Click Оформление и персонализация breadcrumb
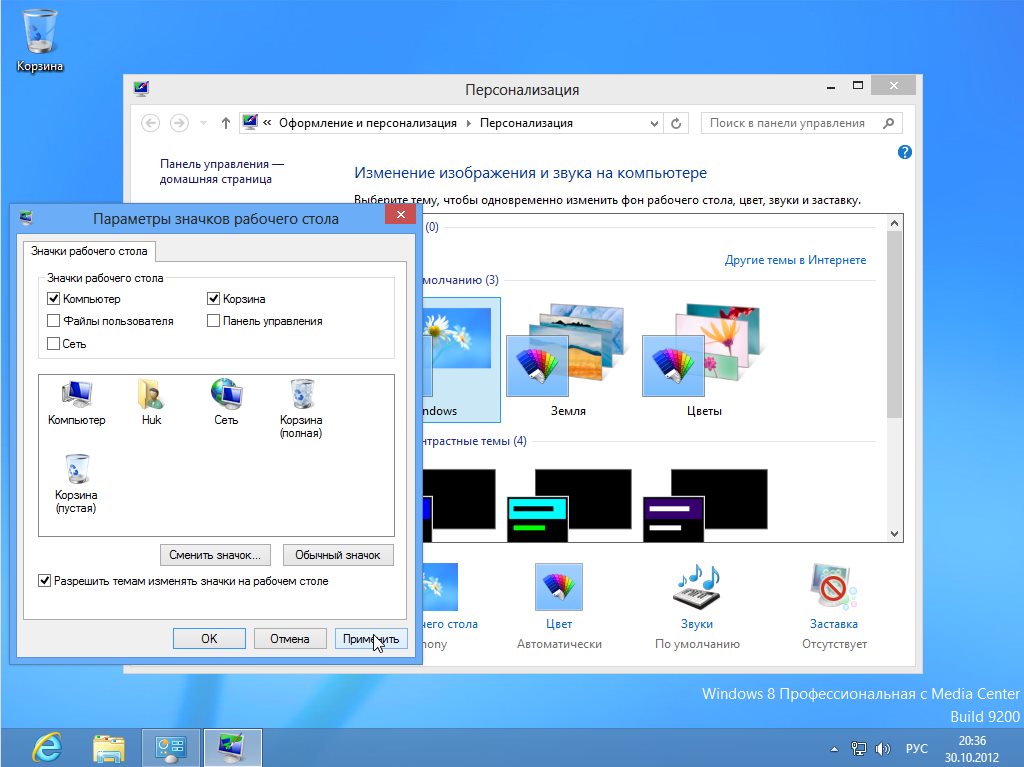Image resolution: width=1024 pixels, height=767 pixels. click(x=368, y=123)
